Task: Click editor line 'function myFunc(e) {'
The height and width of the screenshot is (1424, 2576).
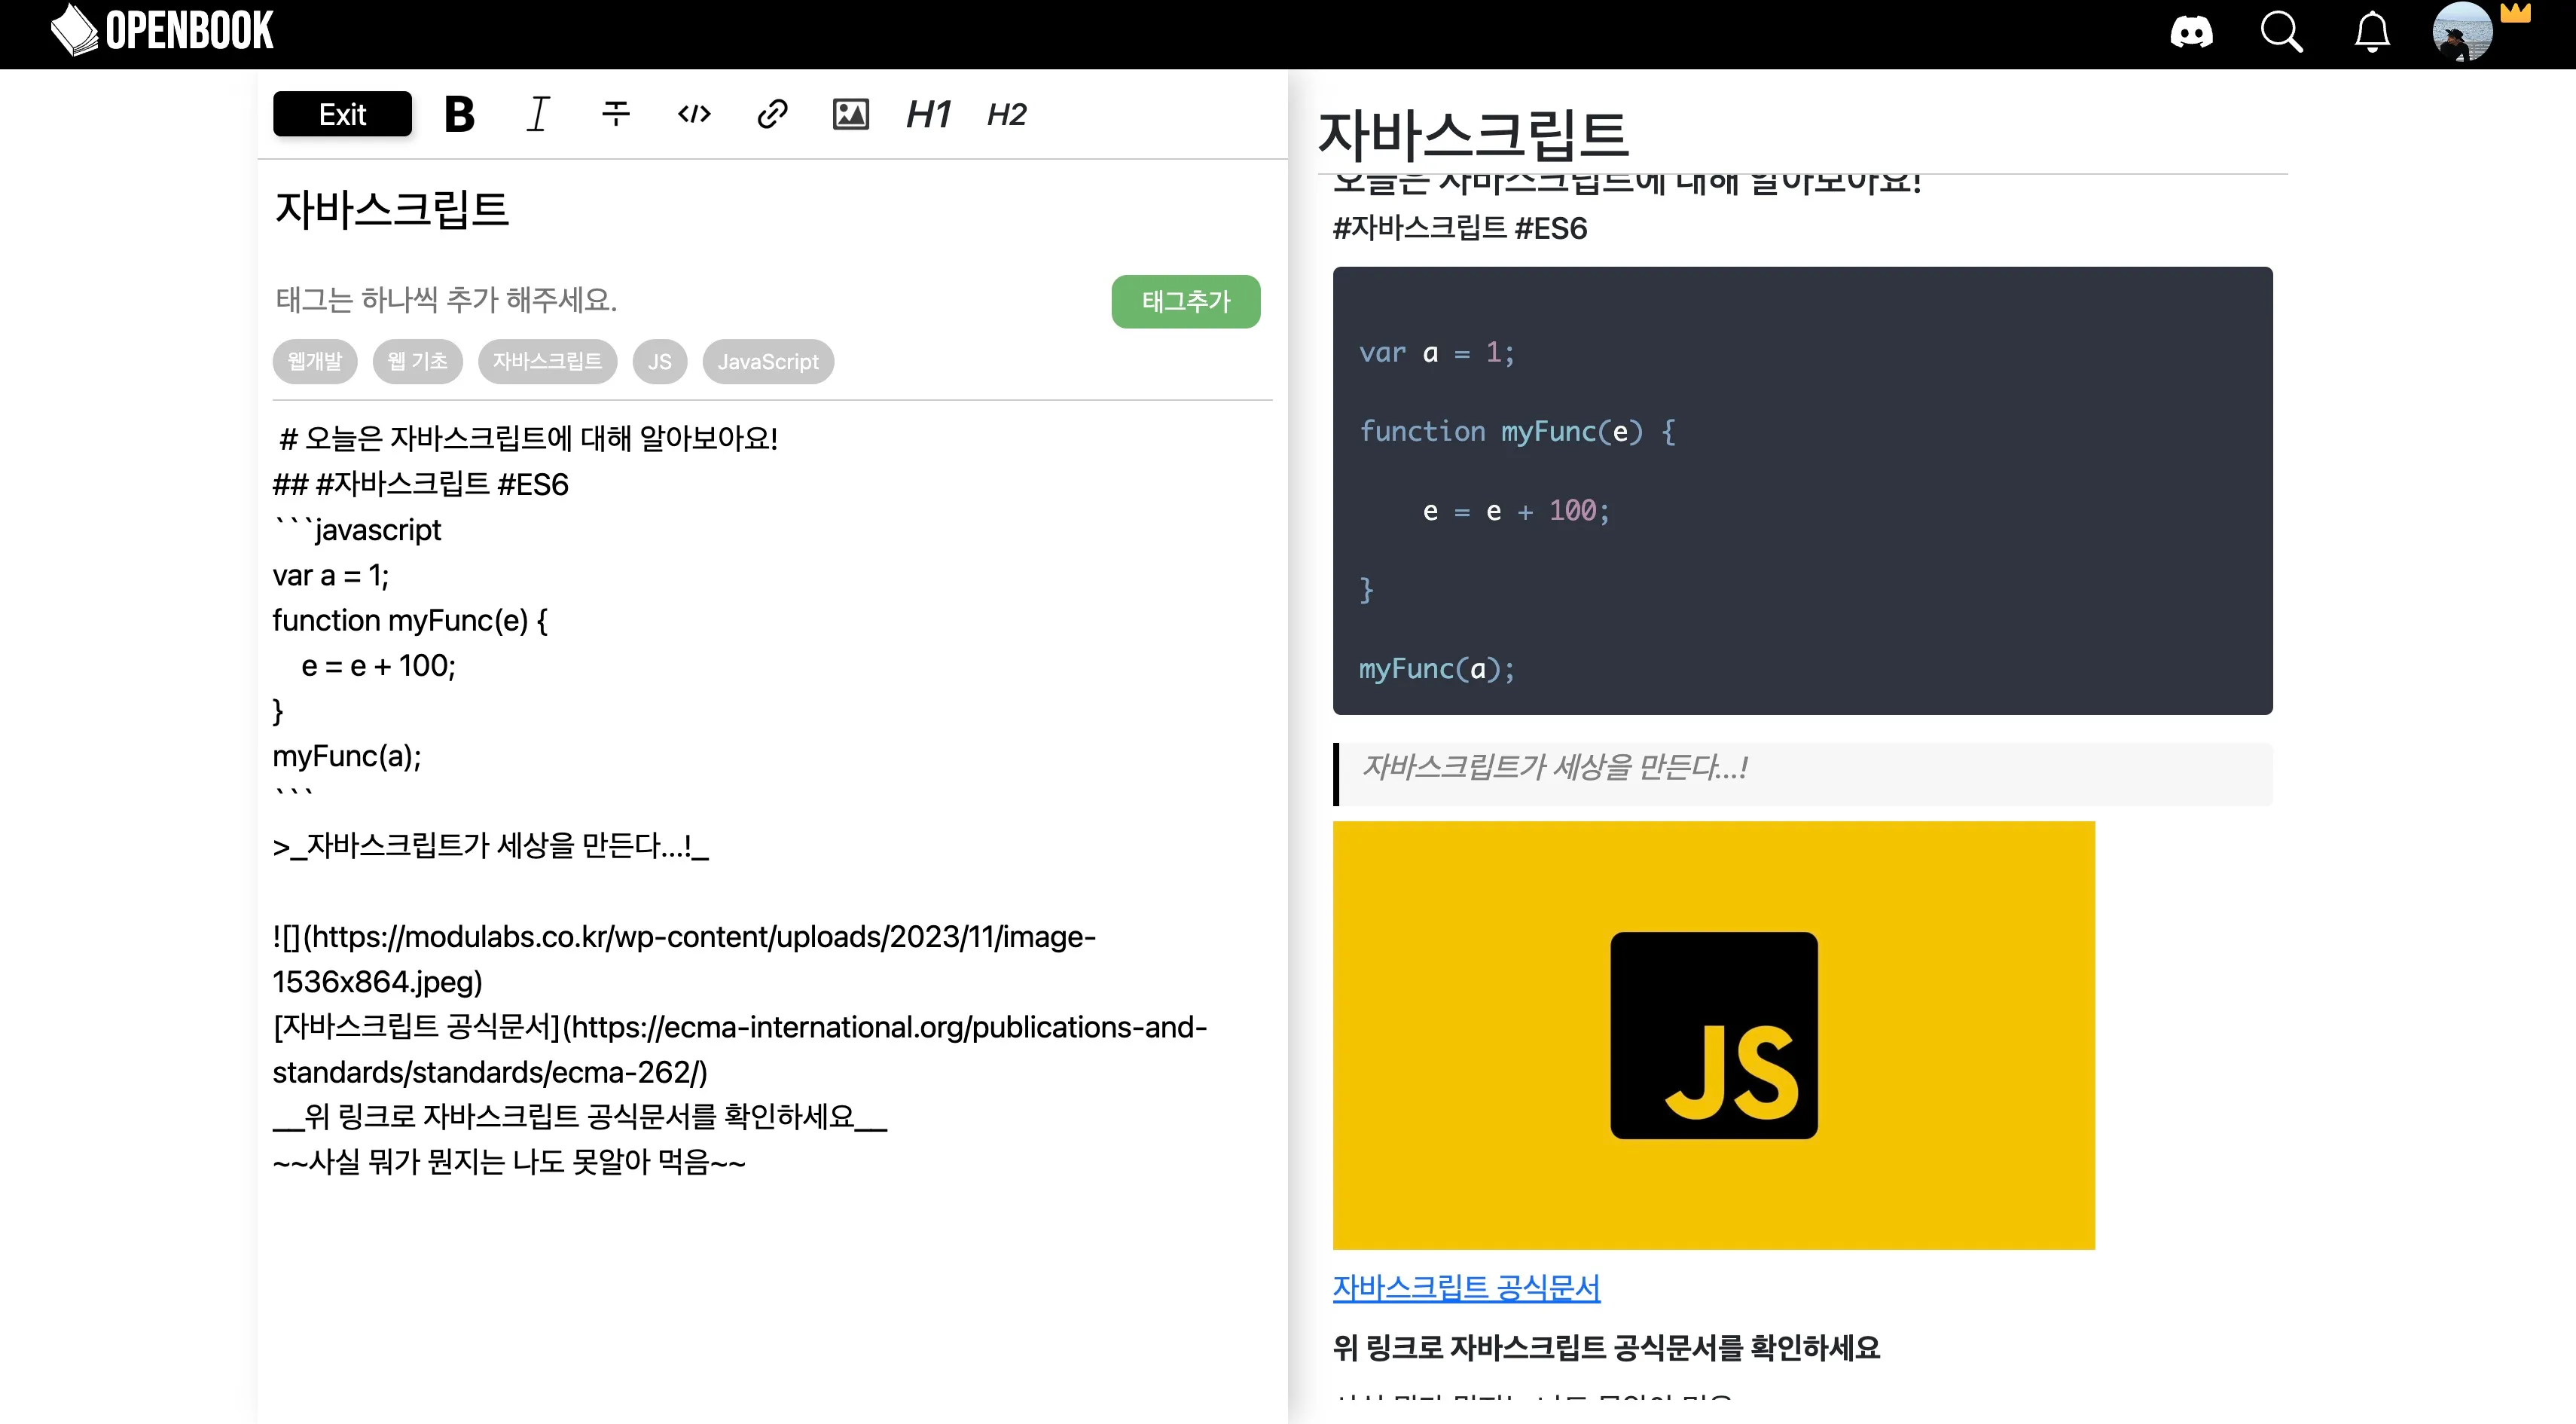Action: (x=410, y=620)
